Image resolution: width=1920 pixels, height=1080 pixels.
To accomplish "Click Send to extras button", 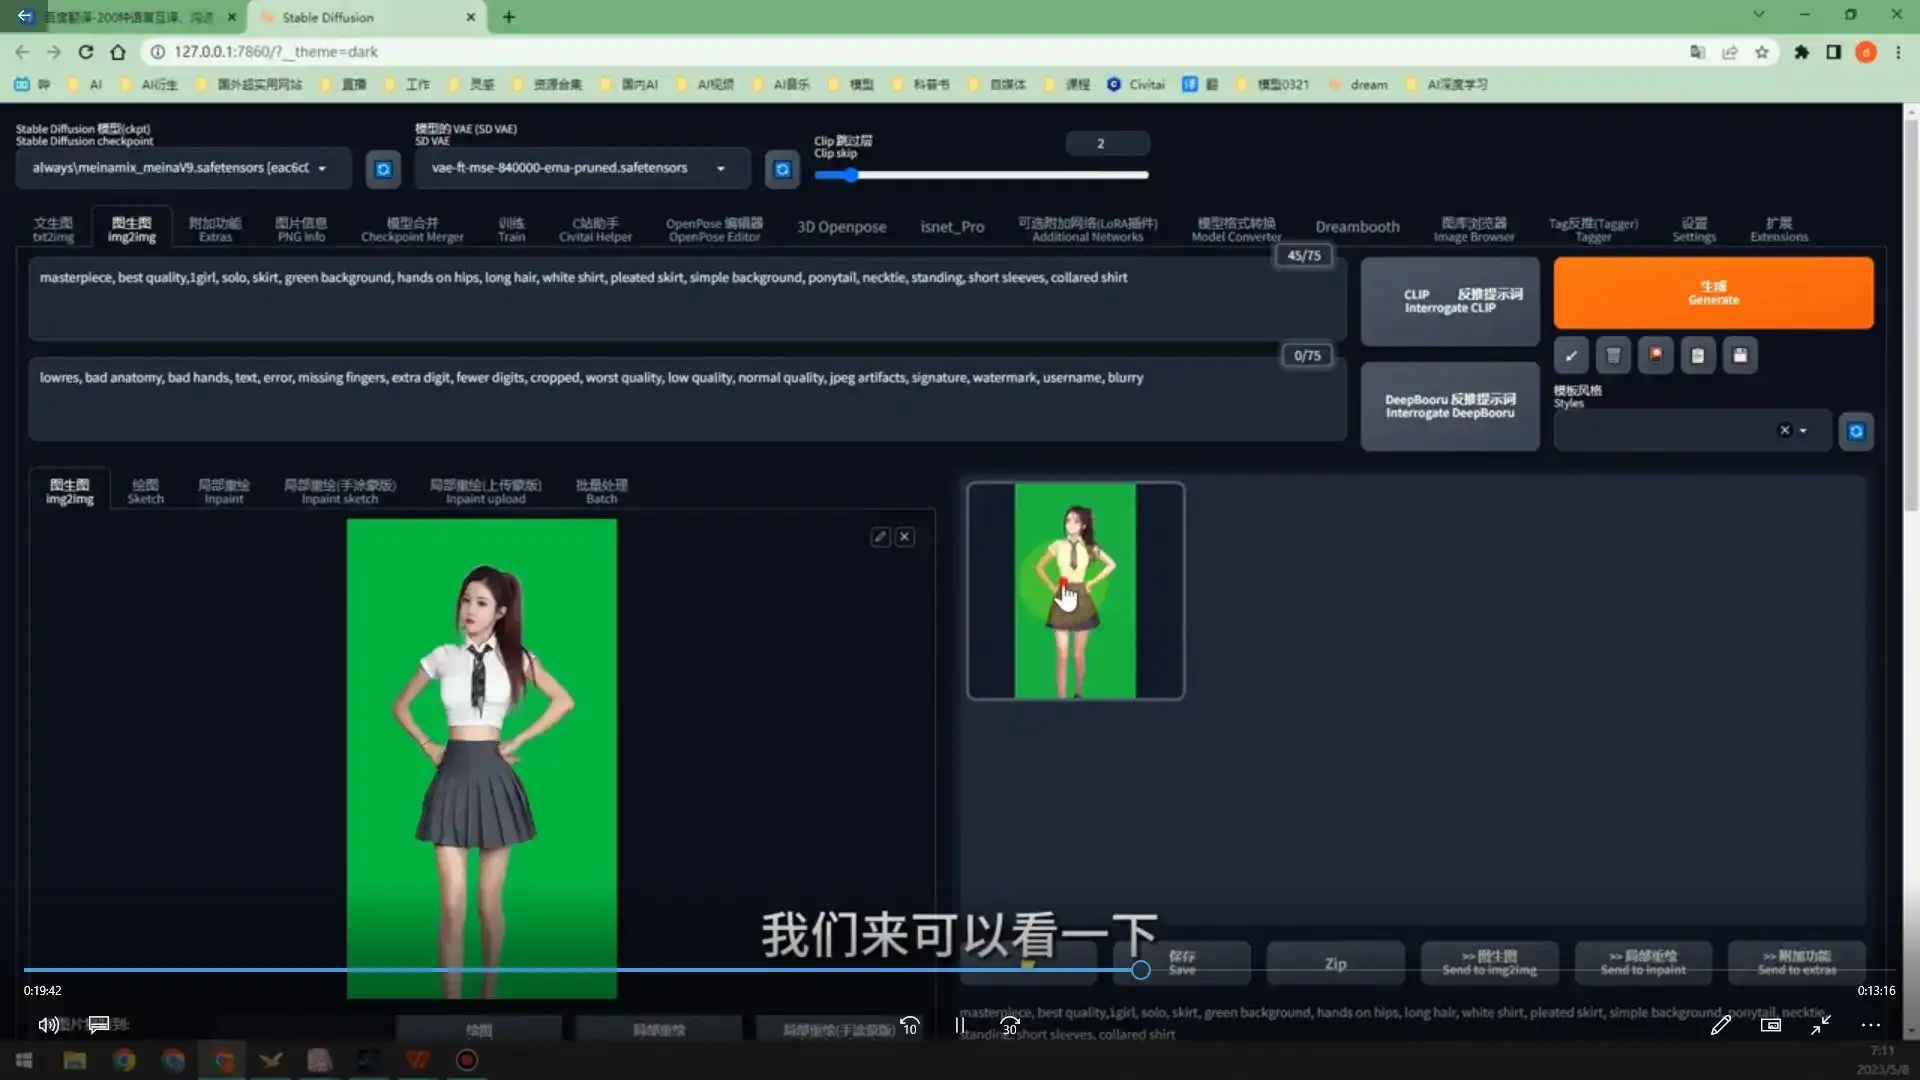I will (1795, 963).
